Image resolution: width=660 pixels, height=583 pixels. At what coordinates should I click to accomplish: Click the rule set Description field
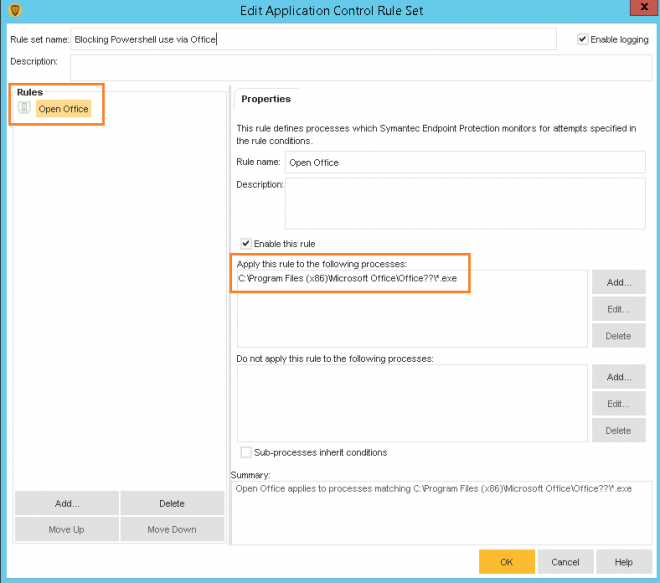pos(360,67)
